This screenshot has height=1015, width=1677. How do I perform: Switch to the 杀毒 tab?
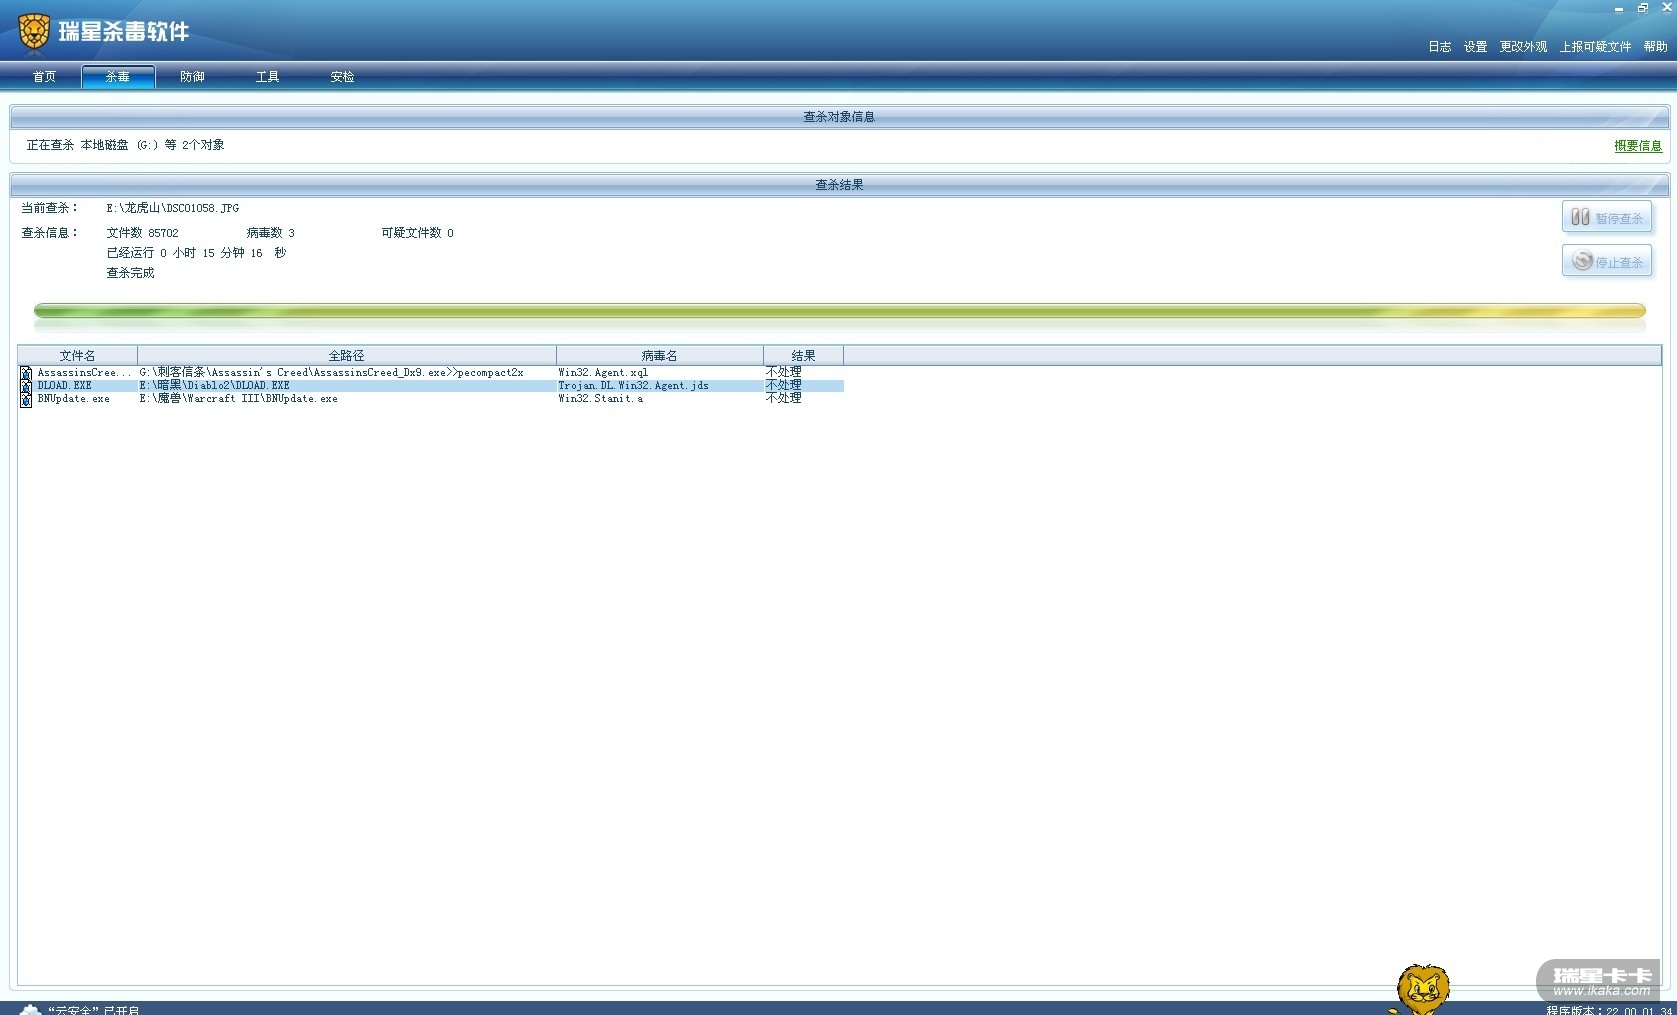(x=118, y=77)
